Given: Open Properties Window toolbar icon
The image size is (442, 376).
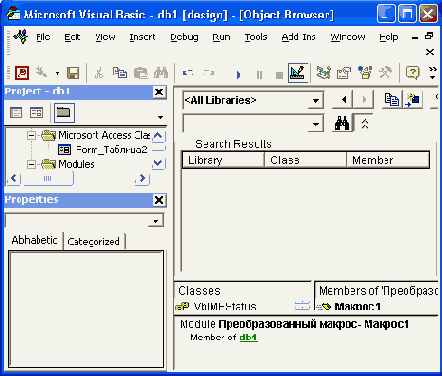Looking at the screenshot, I should pyautogui.click(x=344, y=73).
